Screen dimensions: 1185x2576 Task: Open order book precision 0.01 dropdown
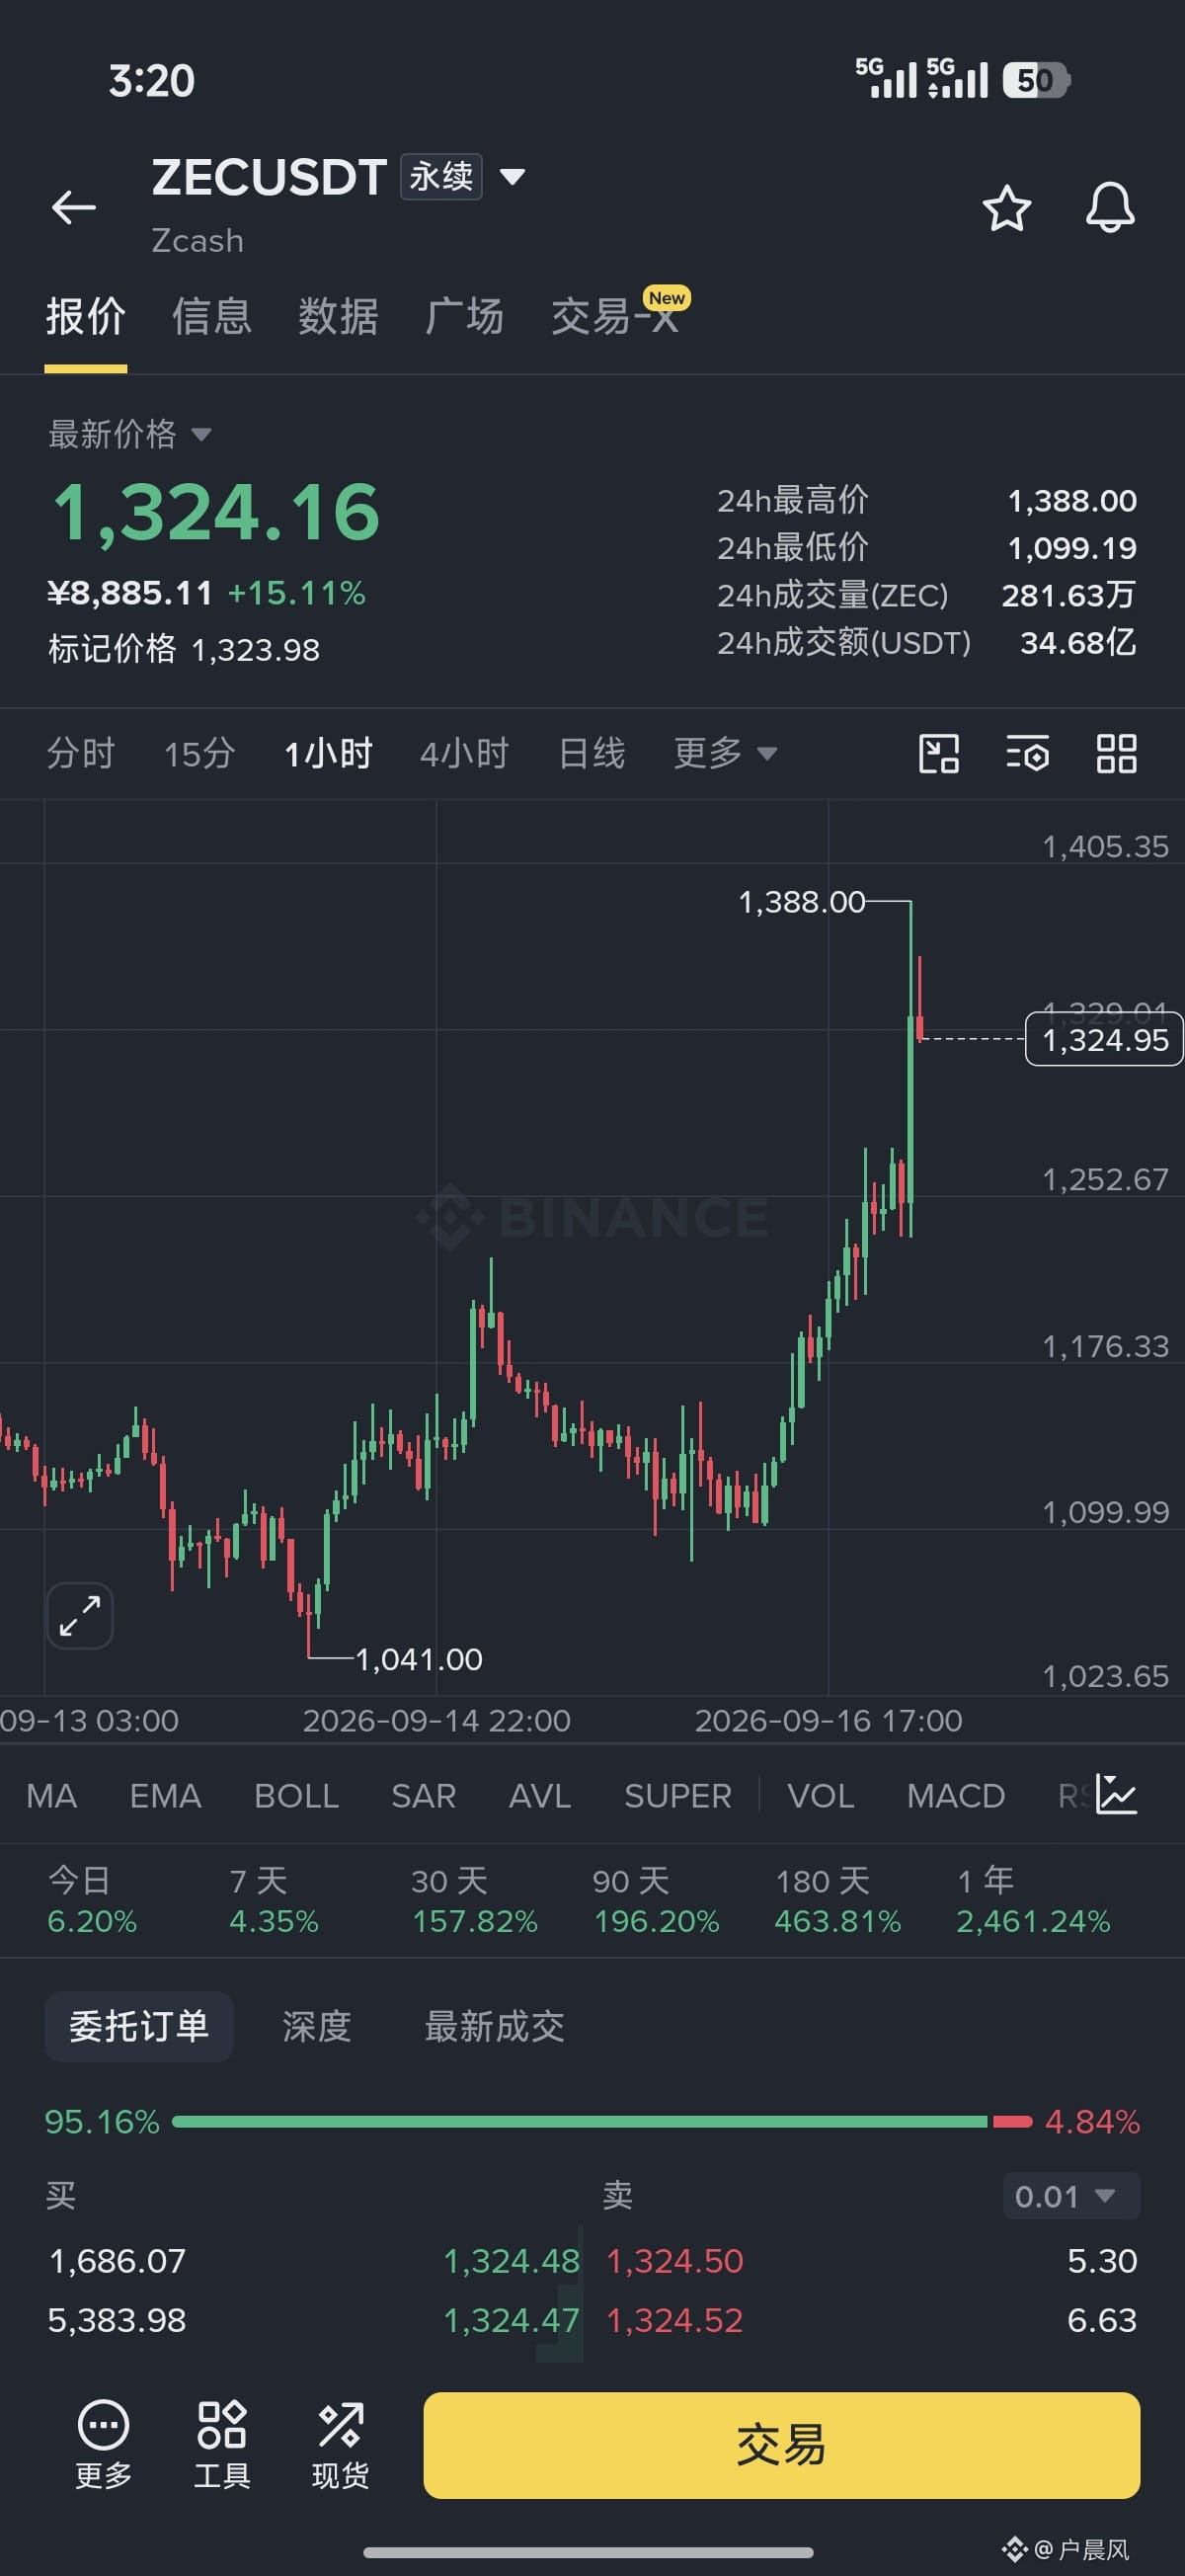(1071, 2196)
